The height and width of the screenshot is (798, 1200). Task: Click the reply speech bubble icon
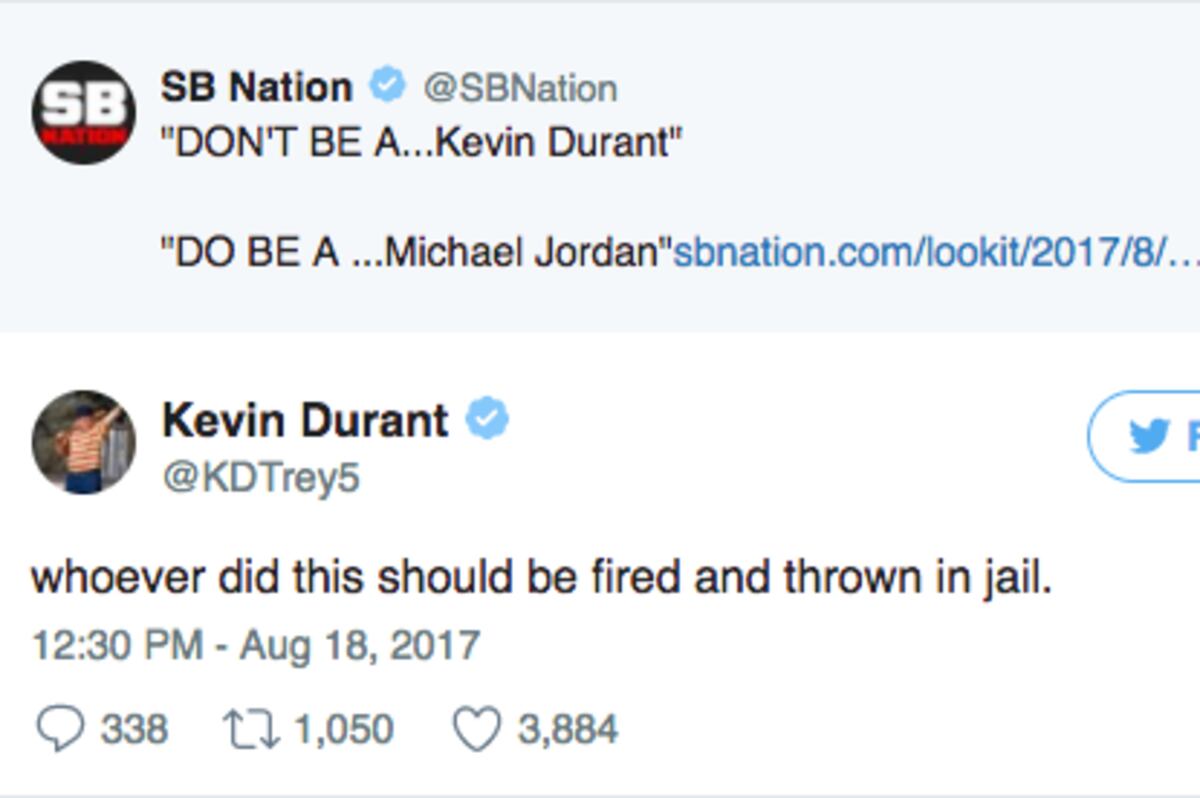pos(59,729)
